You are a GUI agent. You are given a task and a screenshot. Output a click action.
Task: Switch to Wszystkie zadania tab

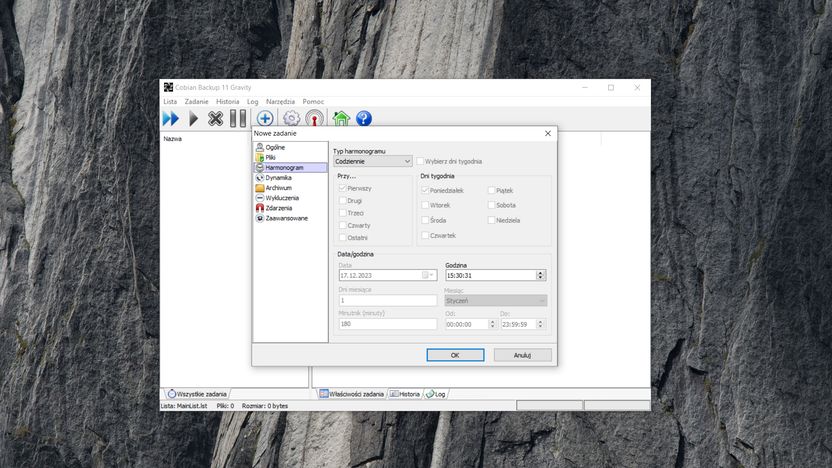click(197, 394)
